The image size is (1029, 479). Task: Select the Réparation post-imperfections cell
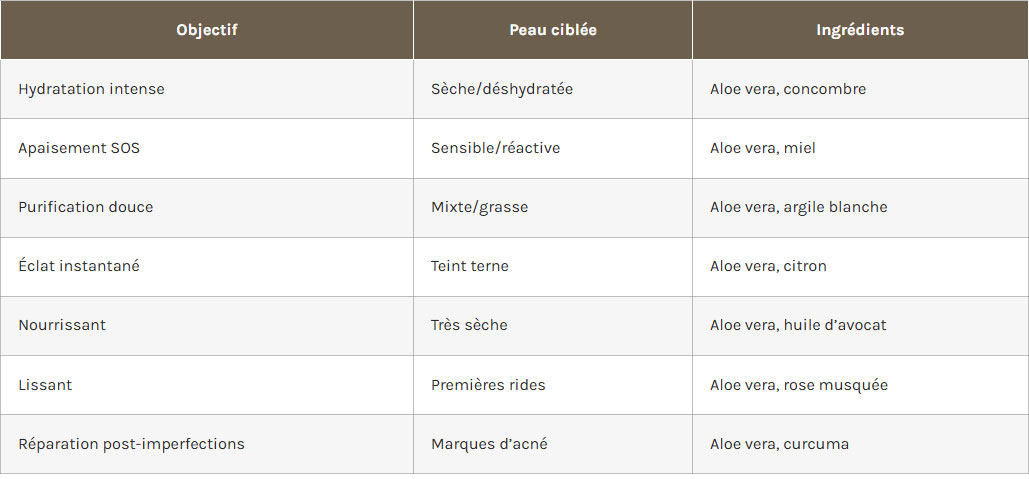click(131, 444)
